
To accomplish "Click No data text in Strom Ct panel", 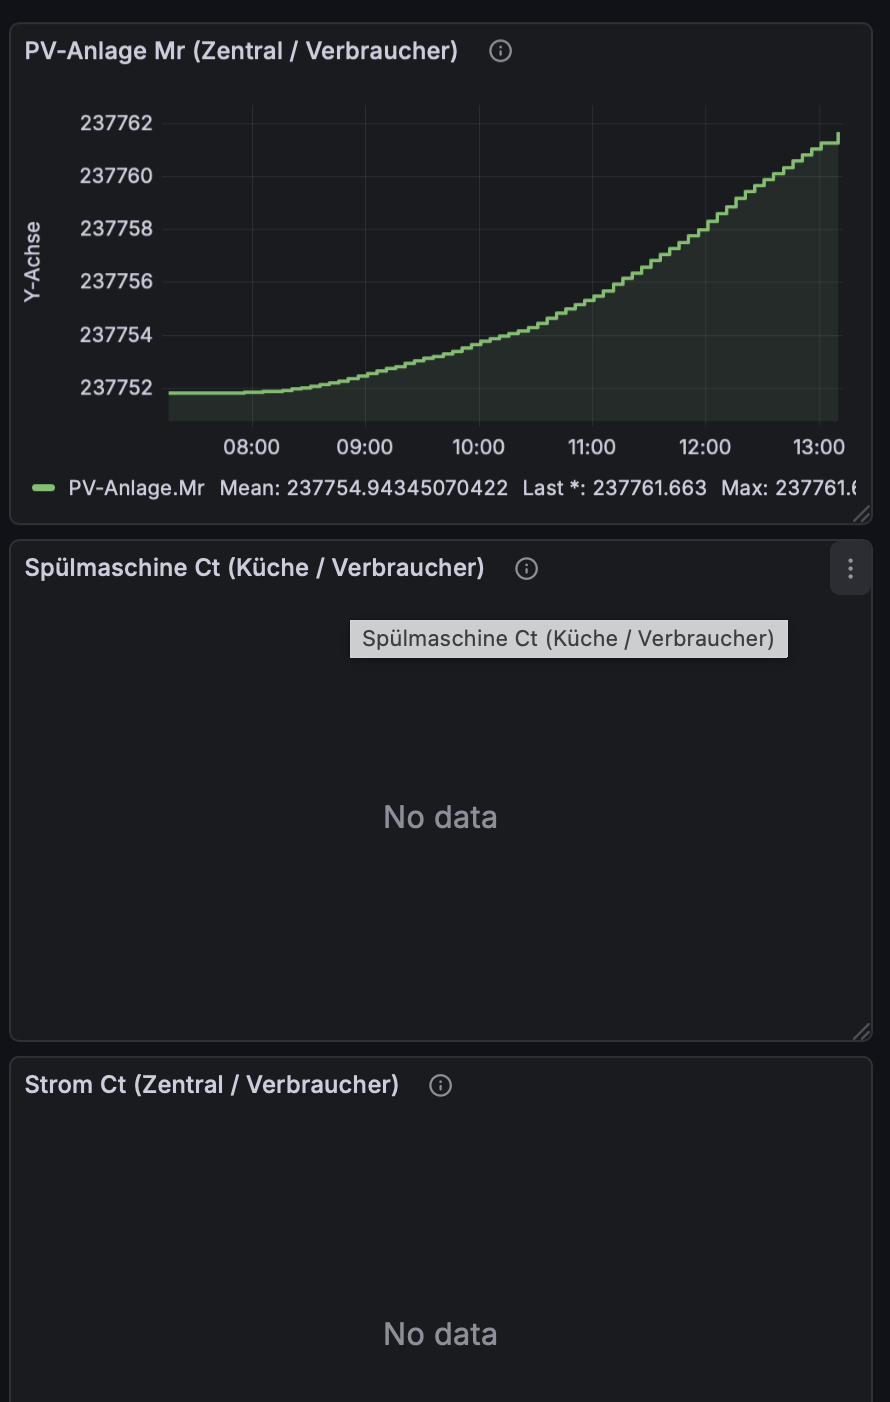I will [x=440, y=1334].
